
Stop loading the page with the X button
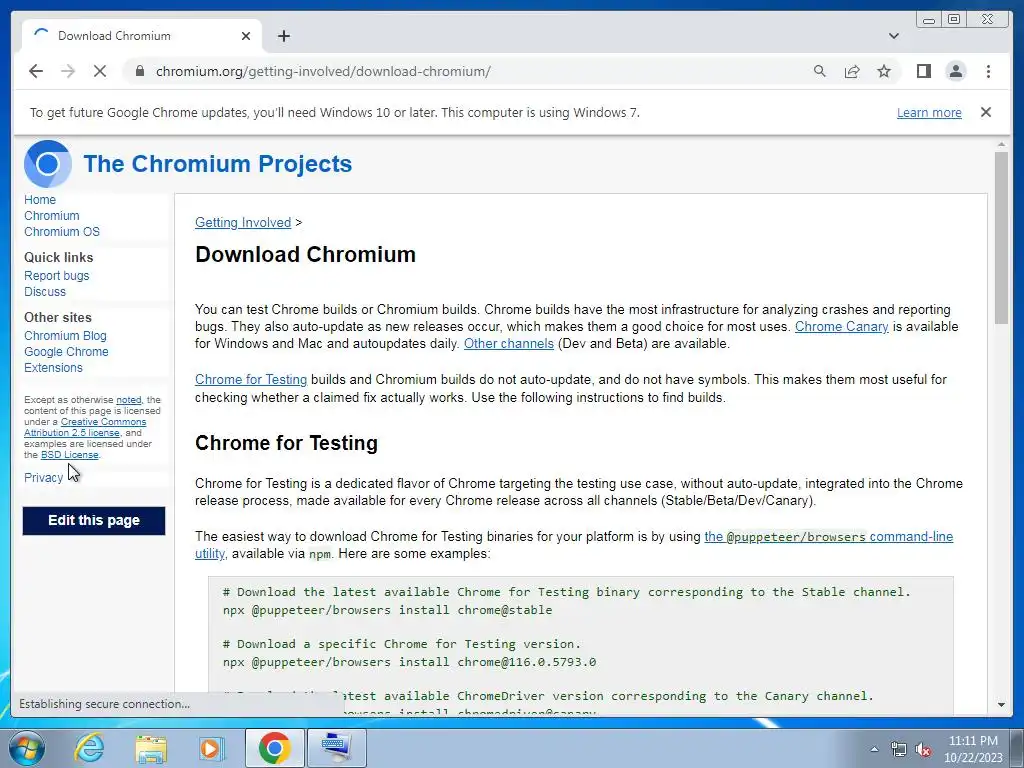tap(100, 71)
